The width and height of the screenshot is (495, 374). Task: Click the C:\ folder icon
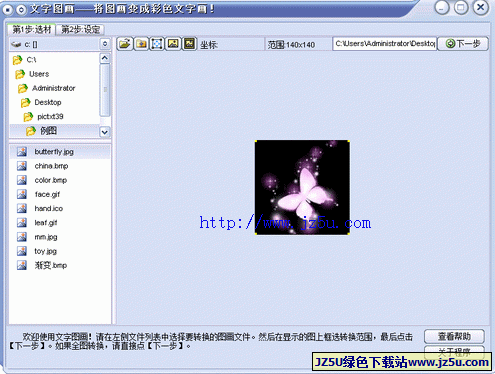(17, 60)
